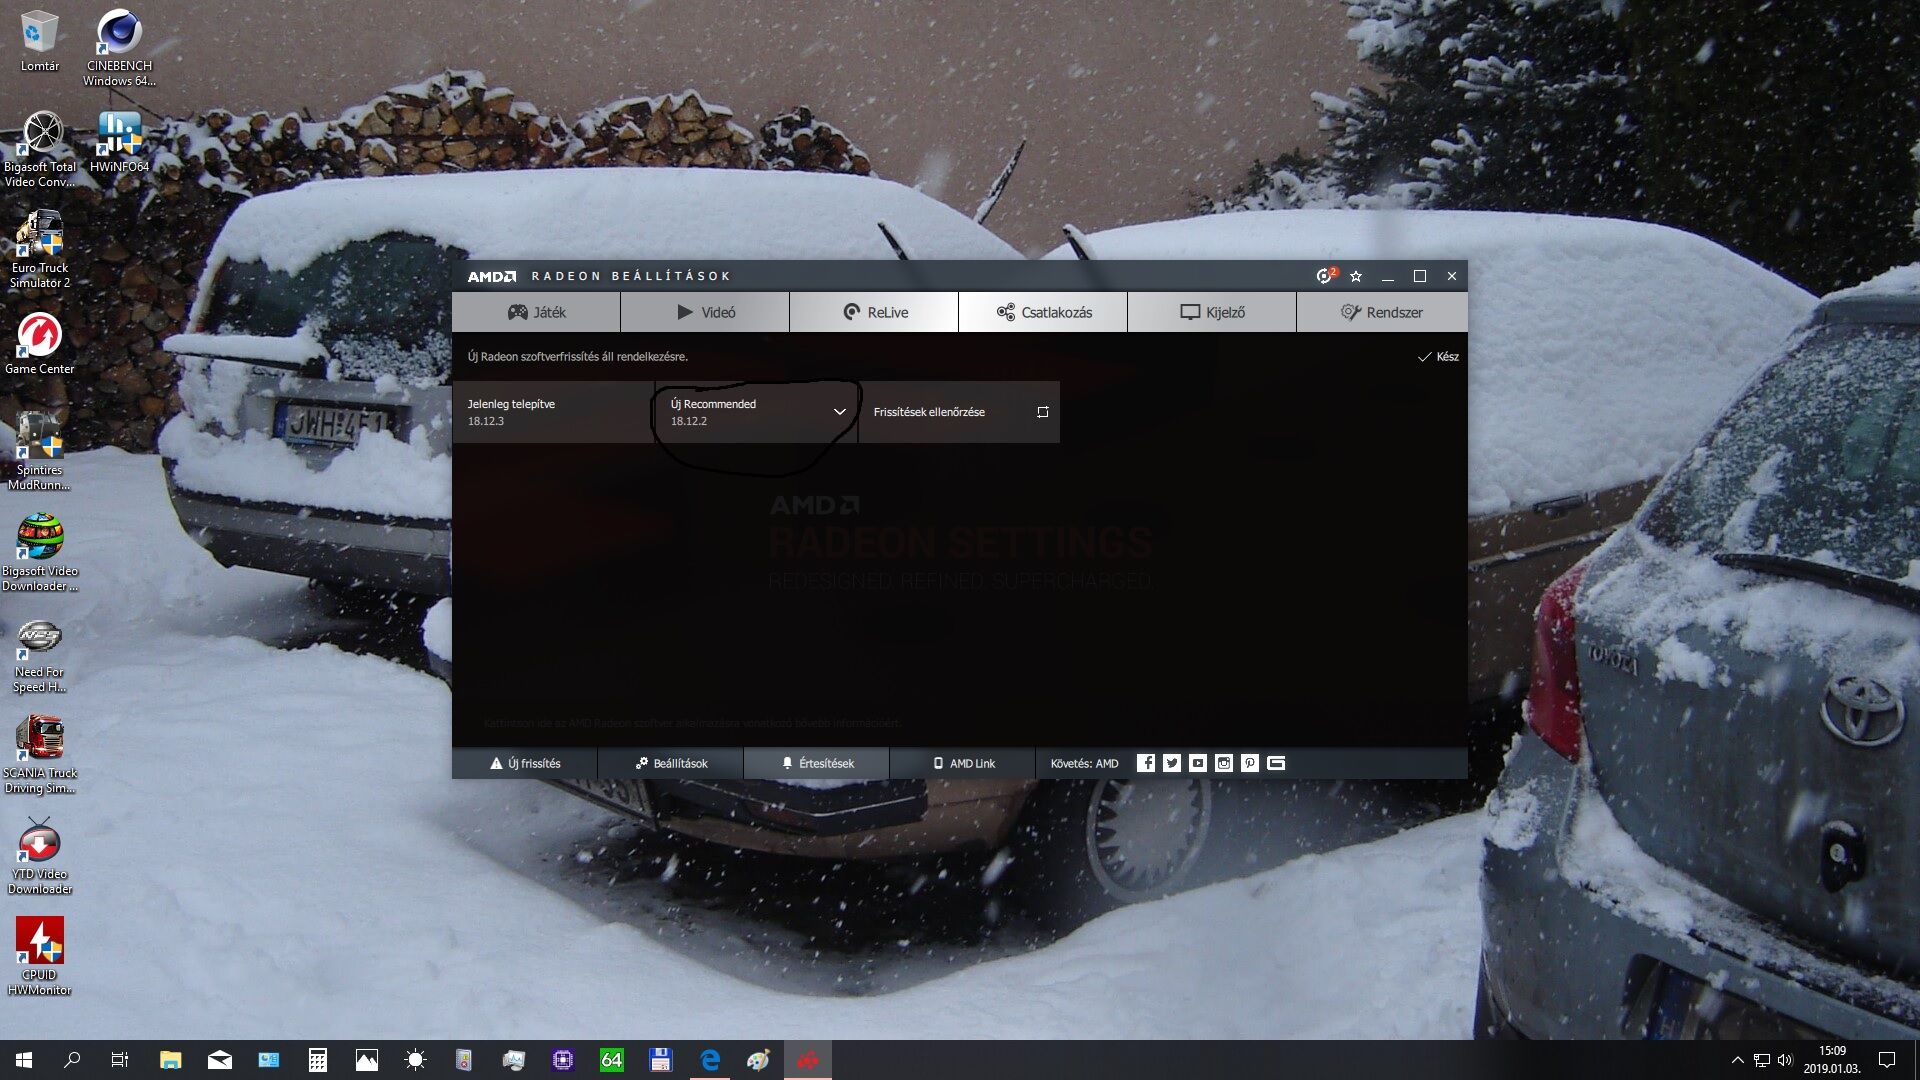Open the Calculator from the taskbar
Screen dimensions: 1920x1080
tap(317, 1060)
